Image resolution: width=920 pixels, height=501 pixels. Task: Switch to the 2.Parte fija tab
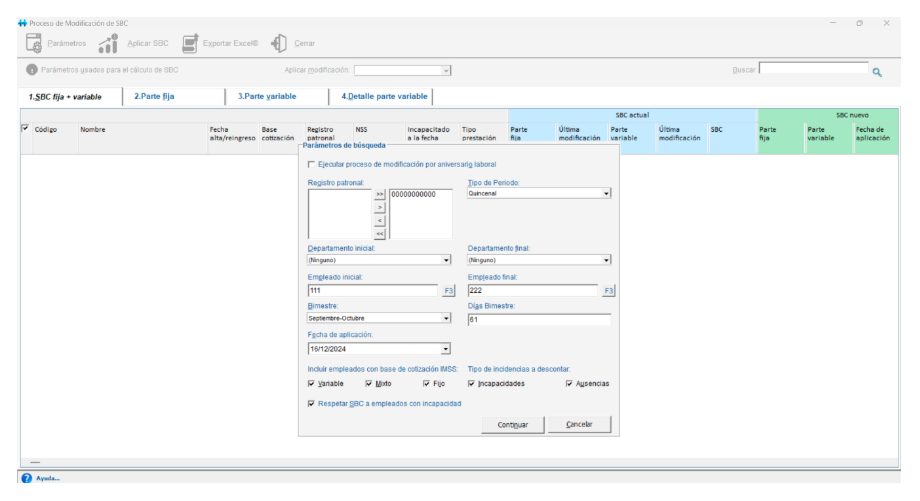(x=154, y=96)
